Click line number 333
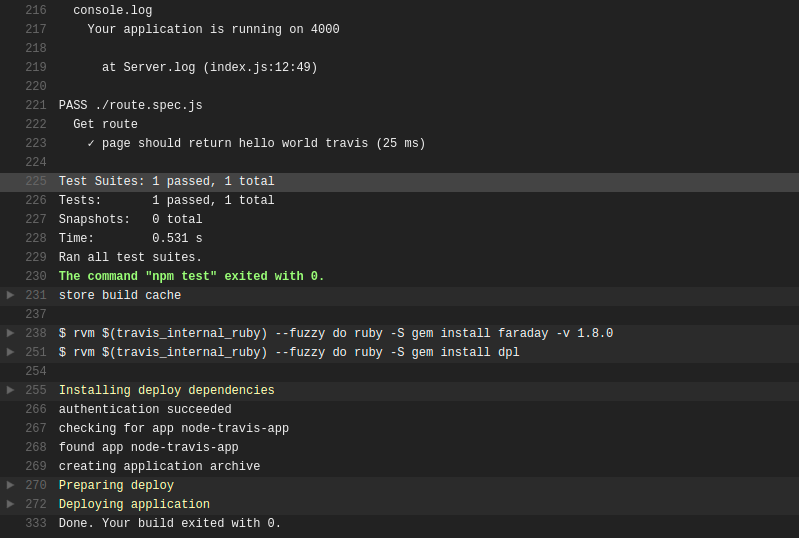Viewport: 799px width, 538px height. pos(36,523)
